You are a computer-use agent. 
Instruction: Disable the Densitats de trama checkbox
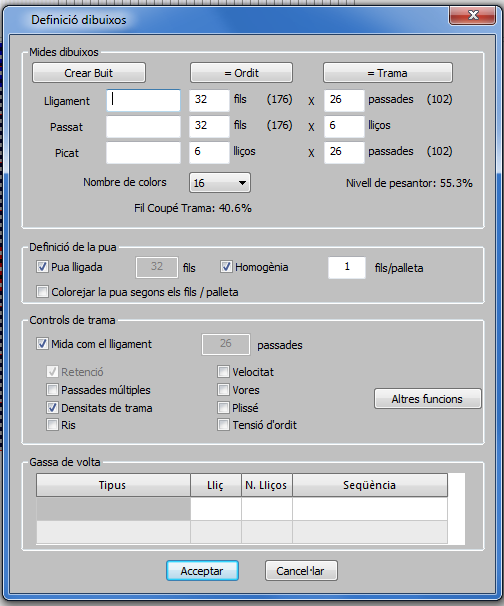[x=52, y=407]
